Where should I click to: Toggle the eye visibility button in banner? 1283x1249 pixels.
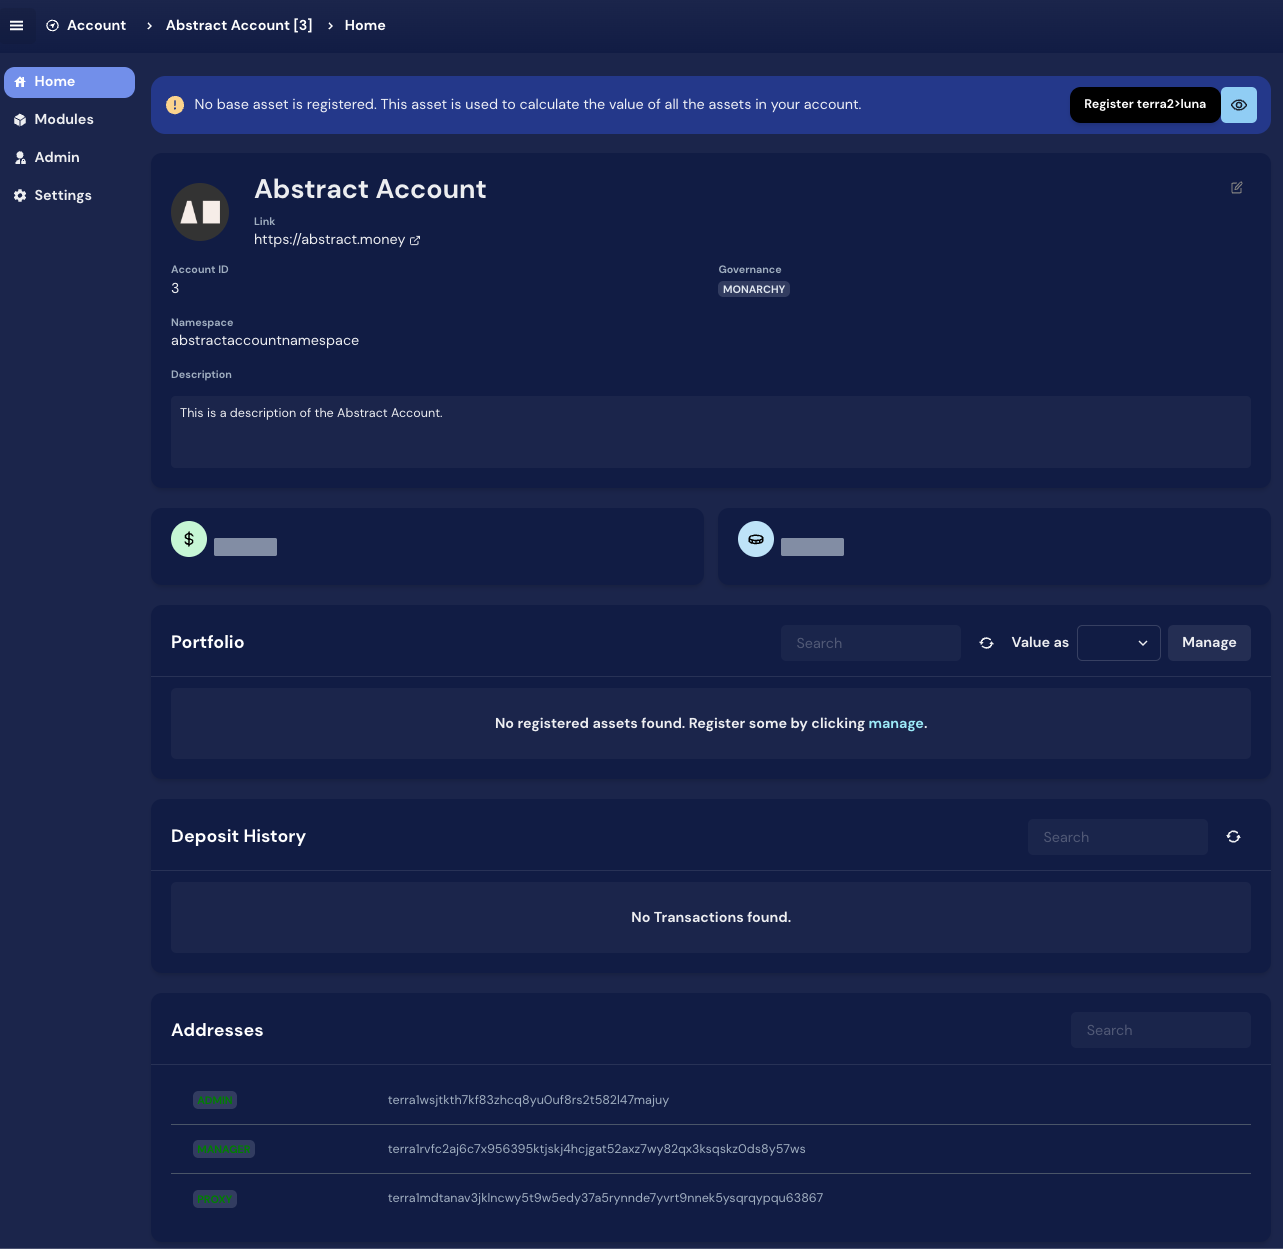tap(1239, 105)
